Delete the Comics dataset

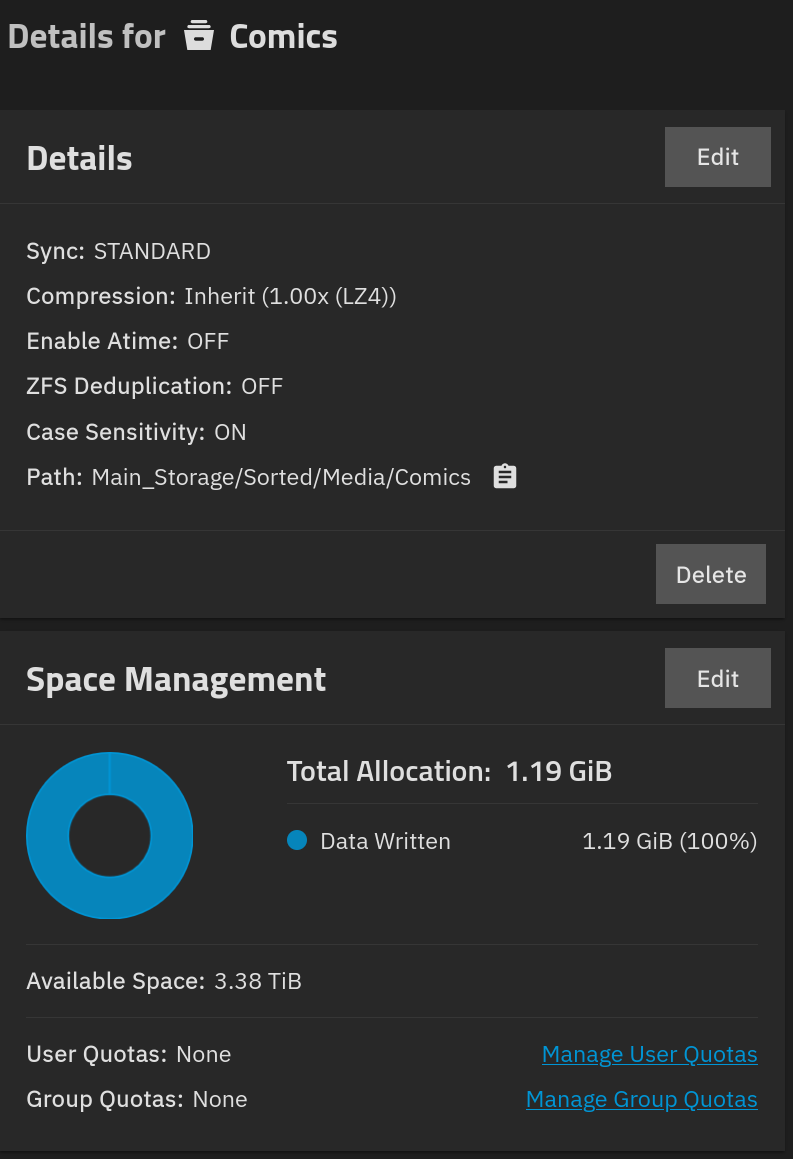[711, 574]
